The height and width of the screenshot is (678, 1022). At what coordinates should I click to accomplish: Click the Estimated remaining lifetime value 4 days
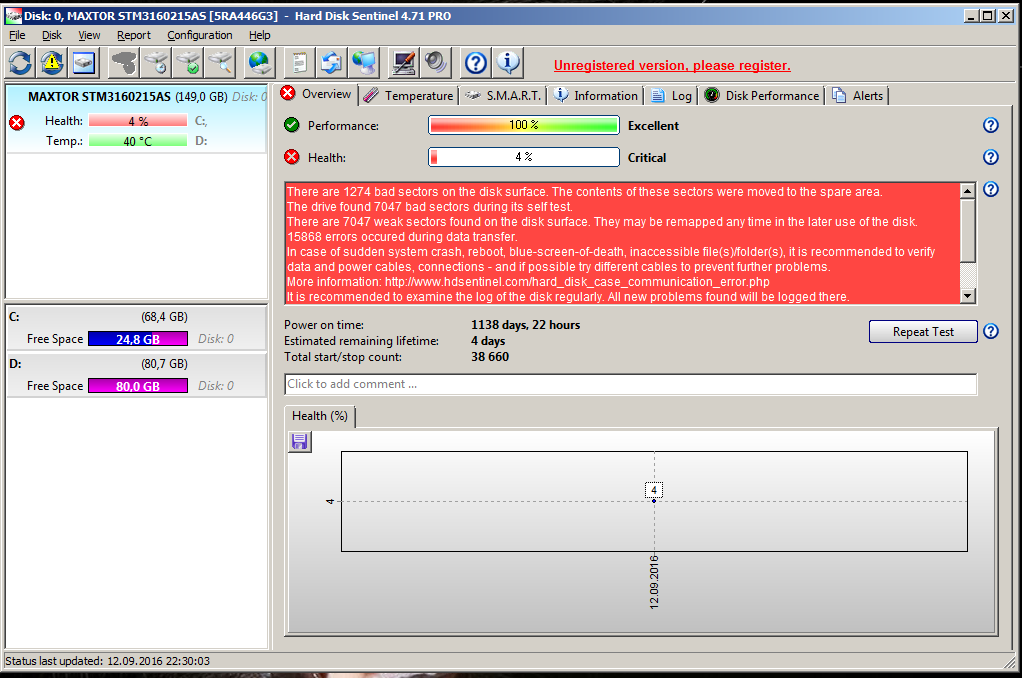[x=488, y=341]
